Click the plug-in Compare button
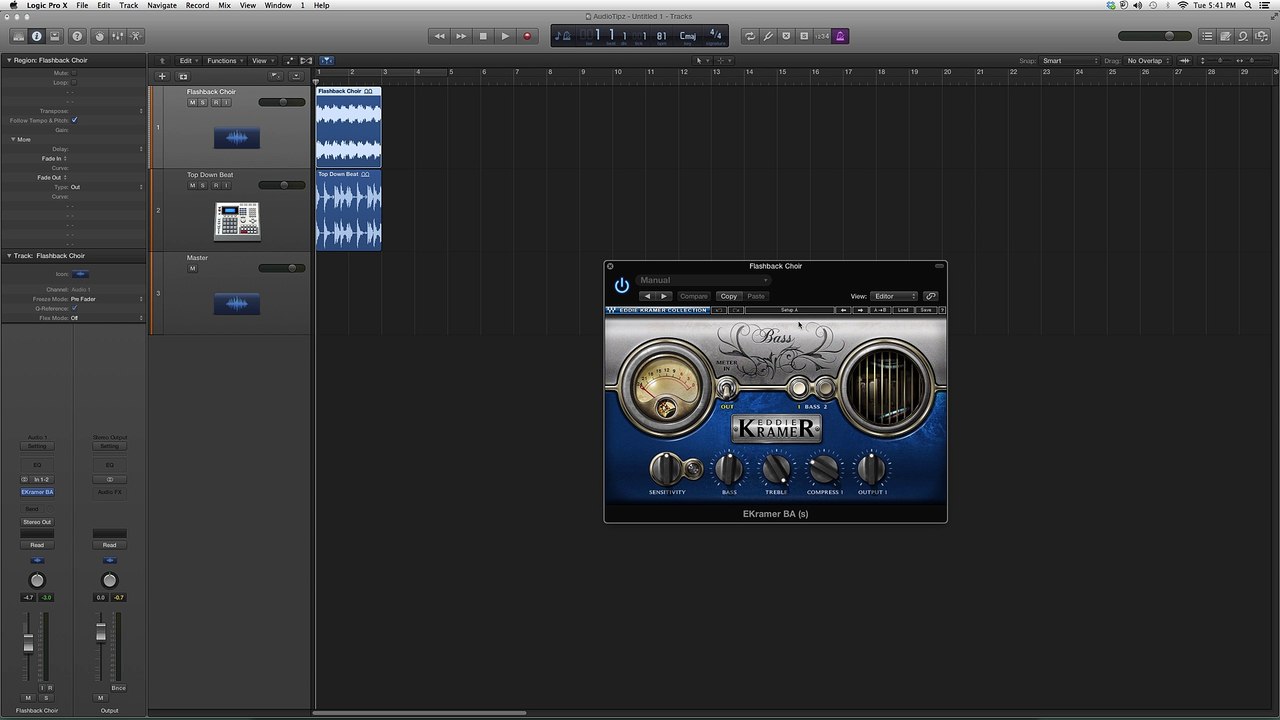Viewport: 1280px width, 720px height. (694, 296)
